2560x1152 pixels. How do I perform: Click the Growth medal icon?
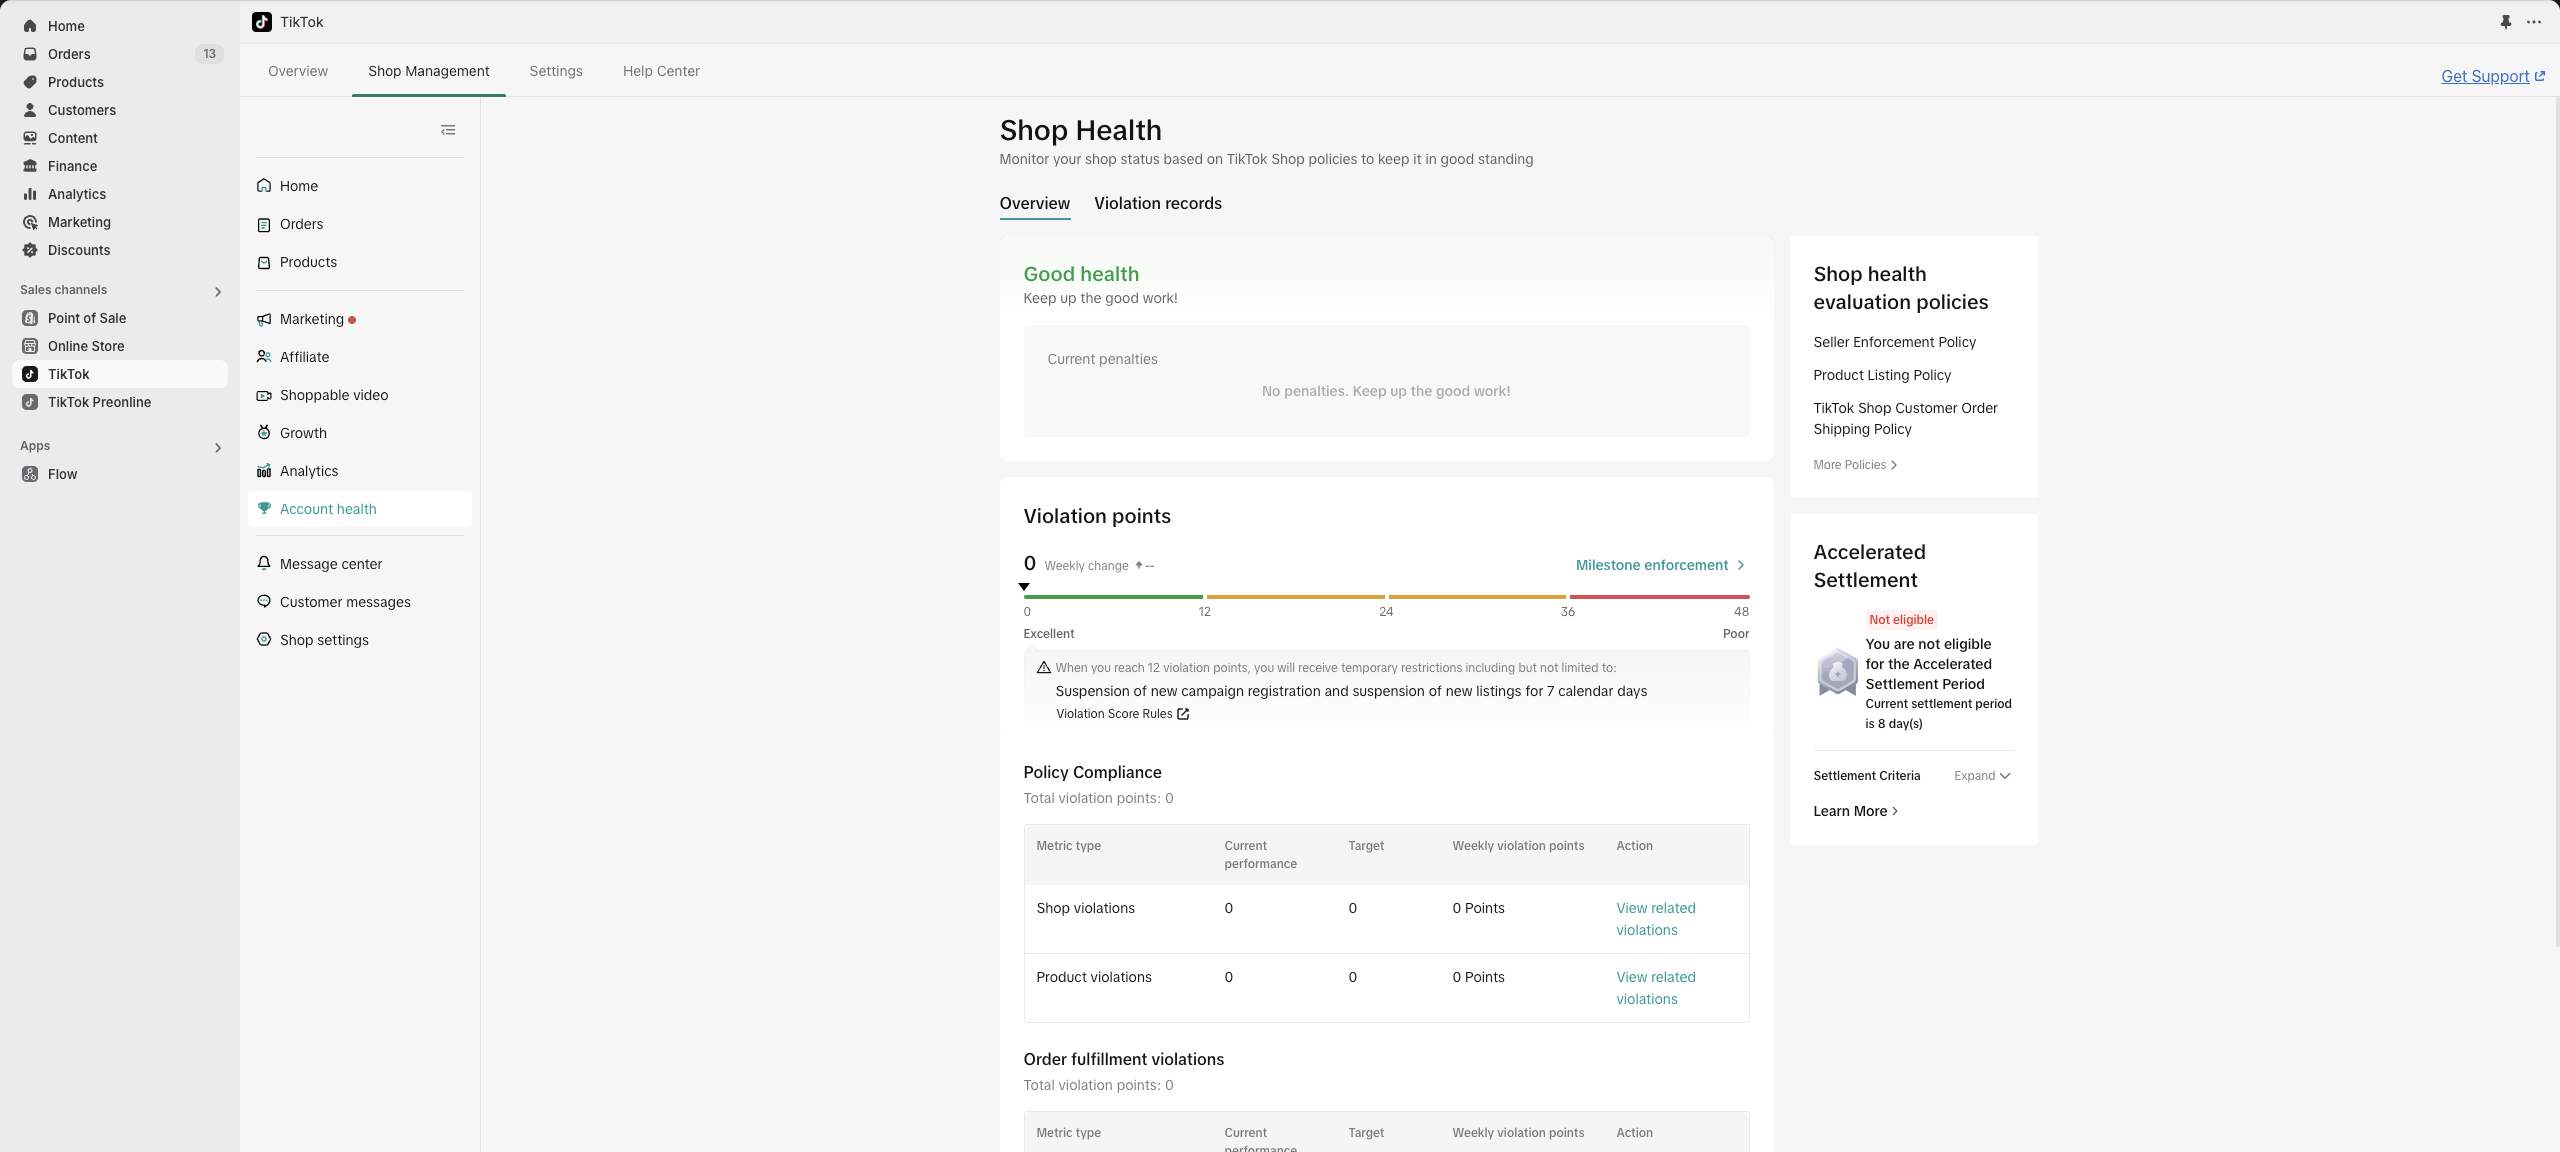264,433
